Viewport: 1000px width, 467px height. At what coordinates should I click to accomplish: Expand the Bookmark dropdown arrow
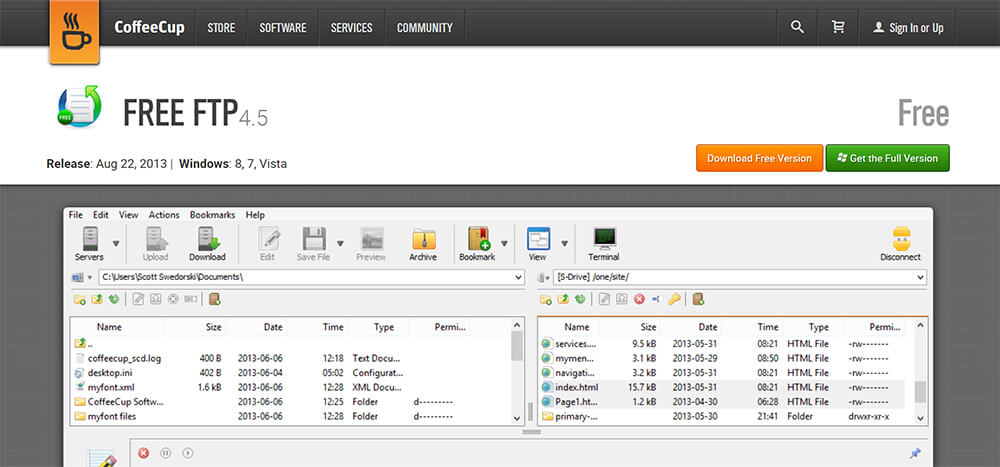504,243
